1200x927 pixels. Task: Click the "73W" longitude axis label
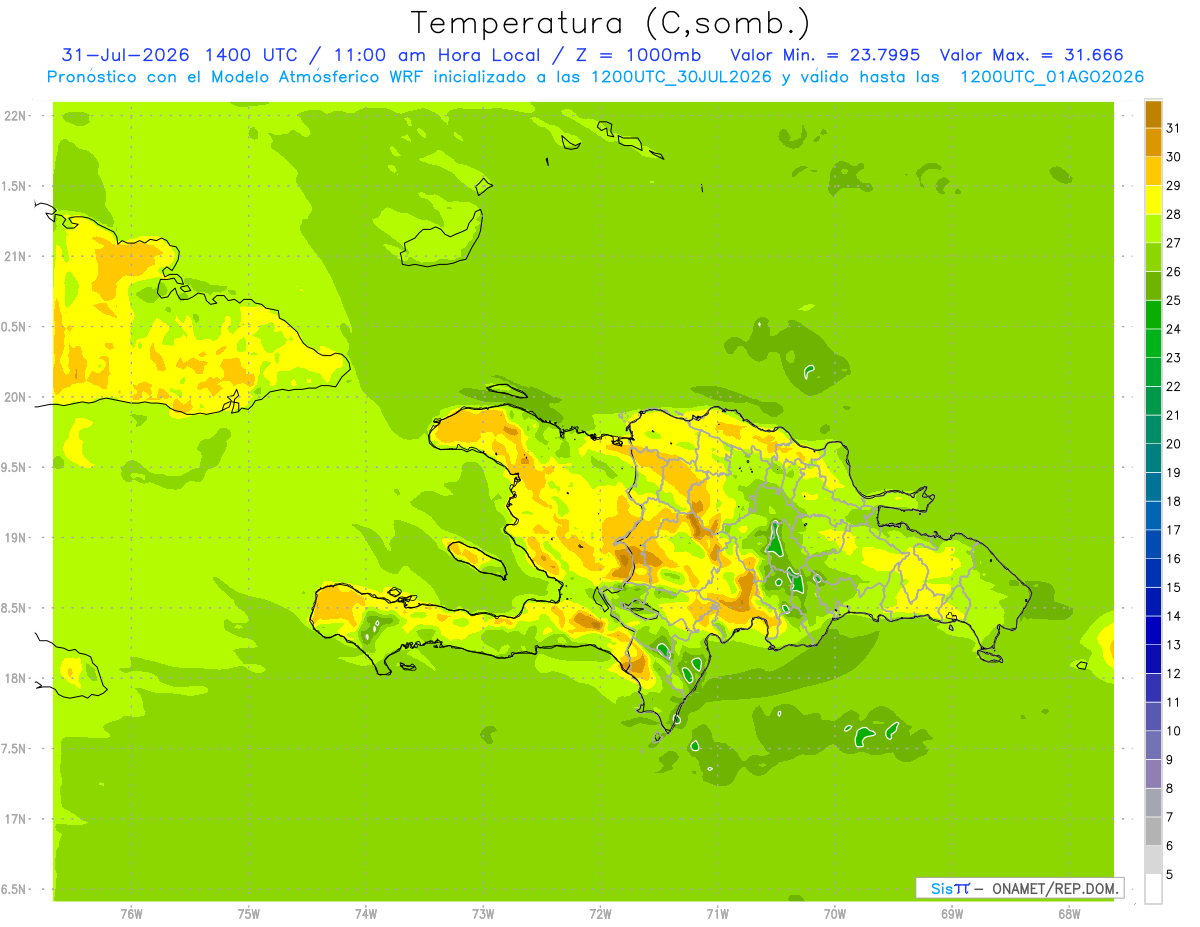tap(483, 913)
